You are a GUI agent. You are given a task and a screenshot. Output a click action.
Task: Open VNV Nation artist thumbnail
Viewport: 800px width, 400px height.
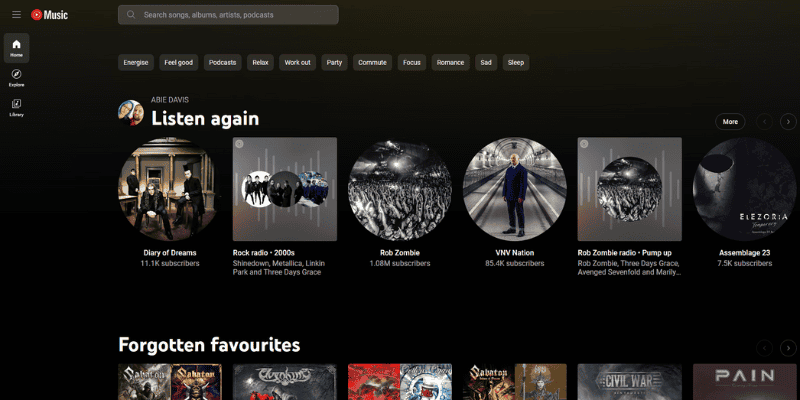pyautogui.click(x=515, y=189)
